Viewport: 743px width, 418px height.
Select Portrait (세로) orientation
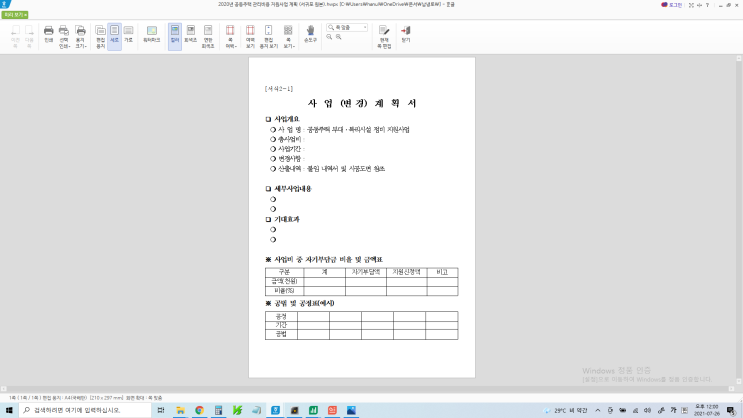[x=114, y=36]
